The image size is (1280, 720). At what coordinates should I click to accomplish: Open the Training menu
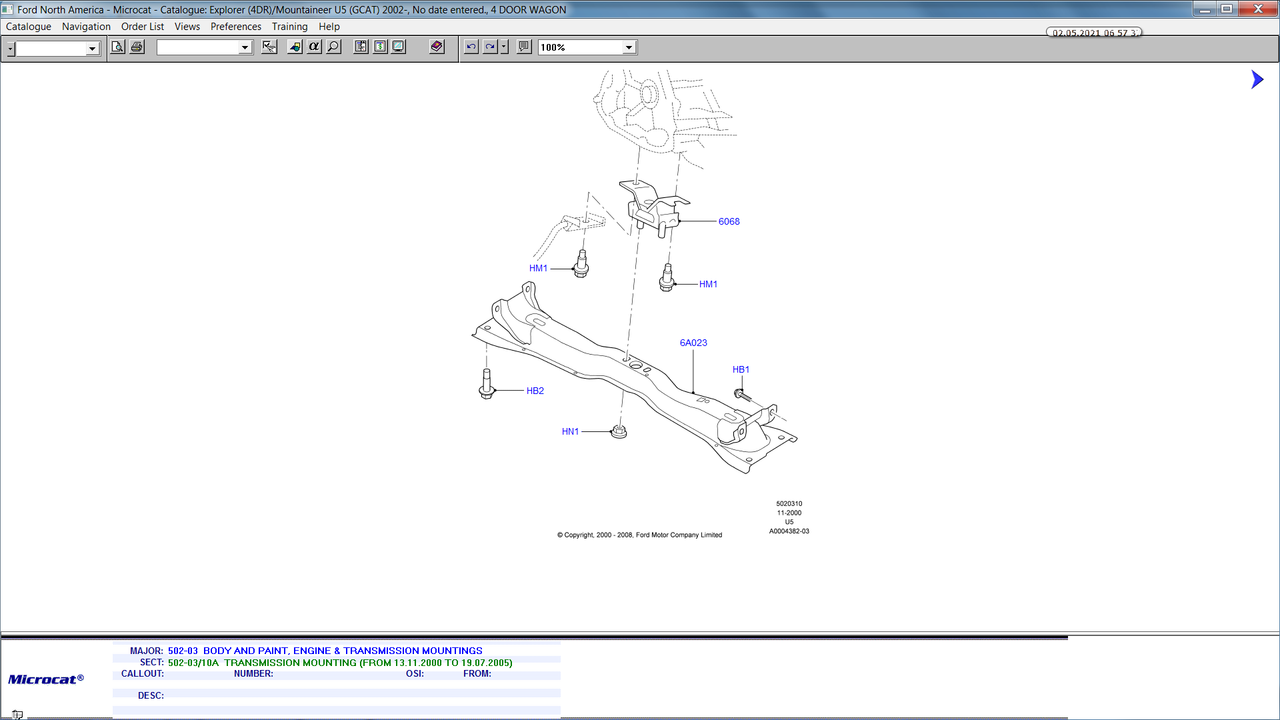tap(290, 27)
